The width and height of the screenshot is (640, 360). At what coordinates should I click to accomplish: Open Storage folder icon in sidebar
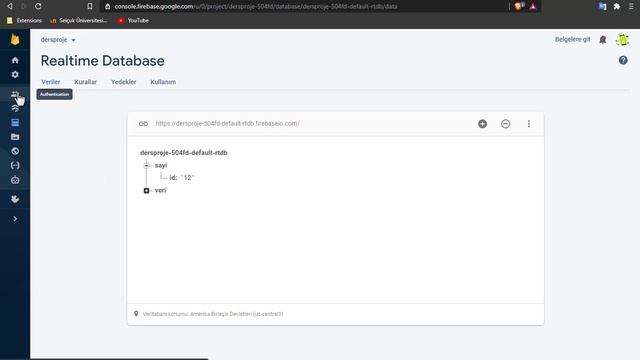click(x=15, y=137)
